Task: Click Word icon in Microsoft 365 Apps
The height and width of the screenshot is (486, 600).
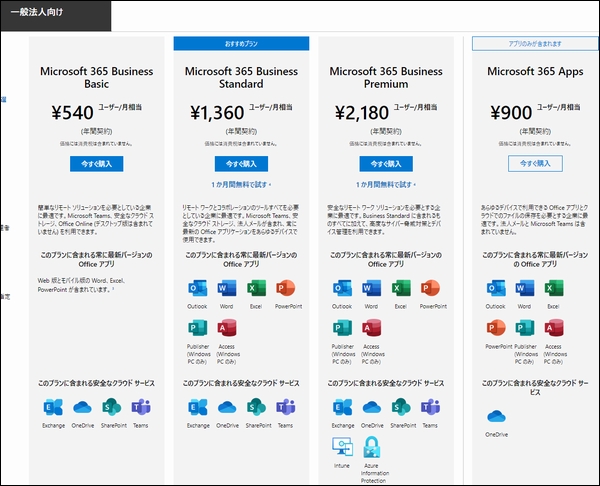Action: pos(525,289)
